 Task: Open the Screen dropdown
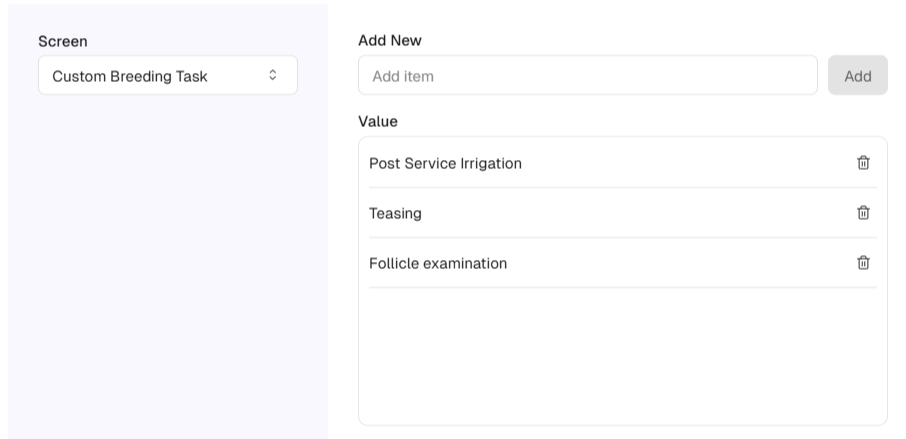point(167,76)
